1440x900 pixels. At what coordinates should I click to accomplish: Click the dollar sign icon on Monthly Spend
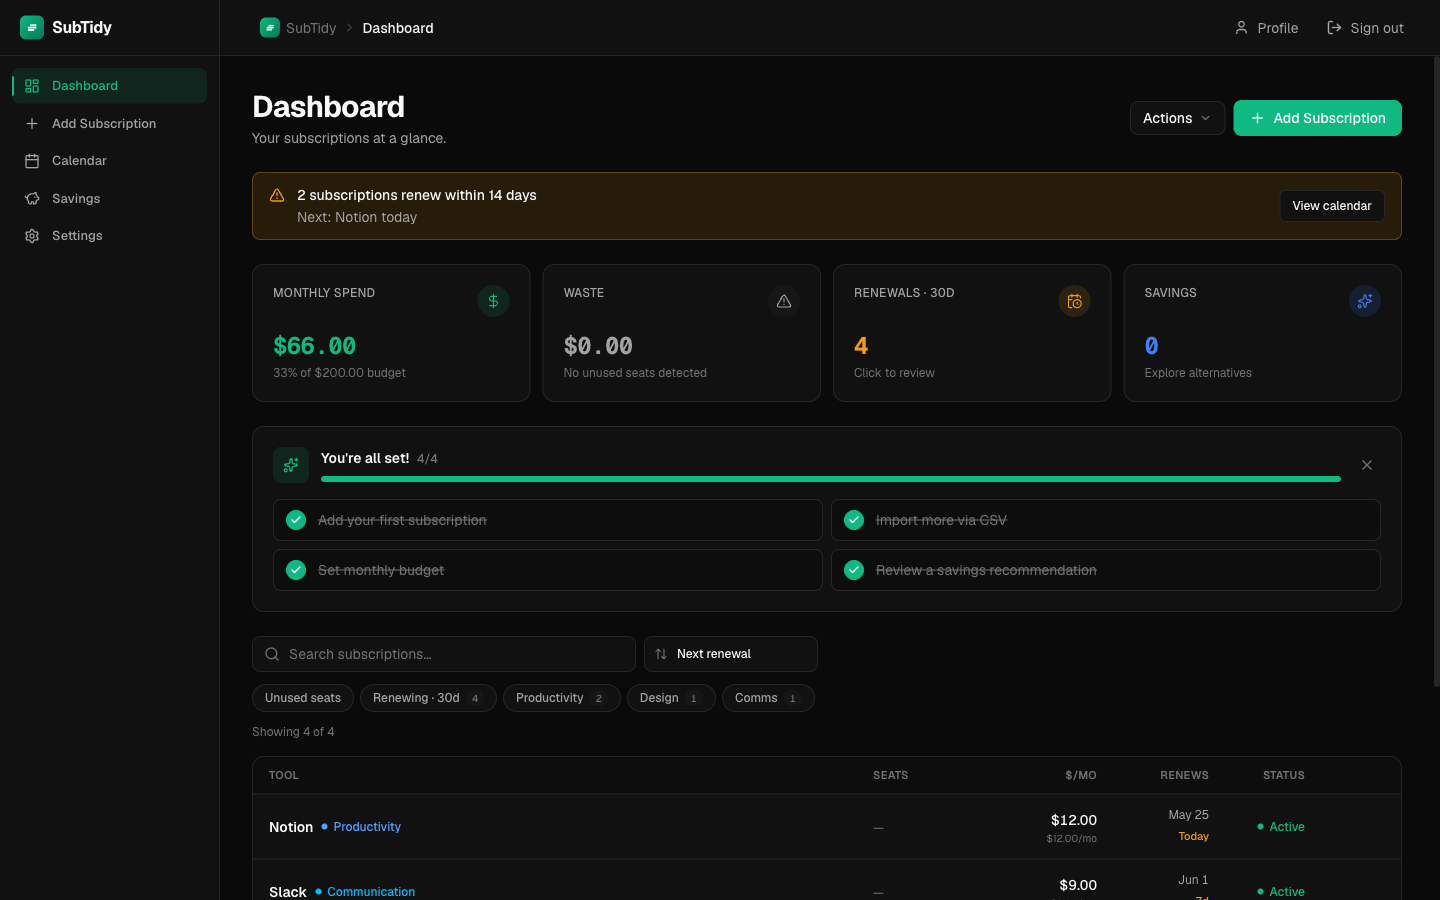click(x=493, y=301)
